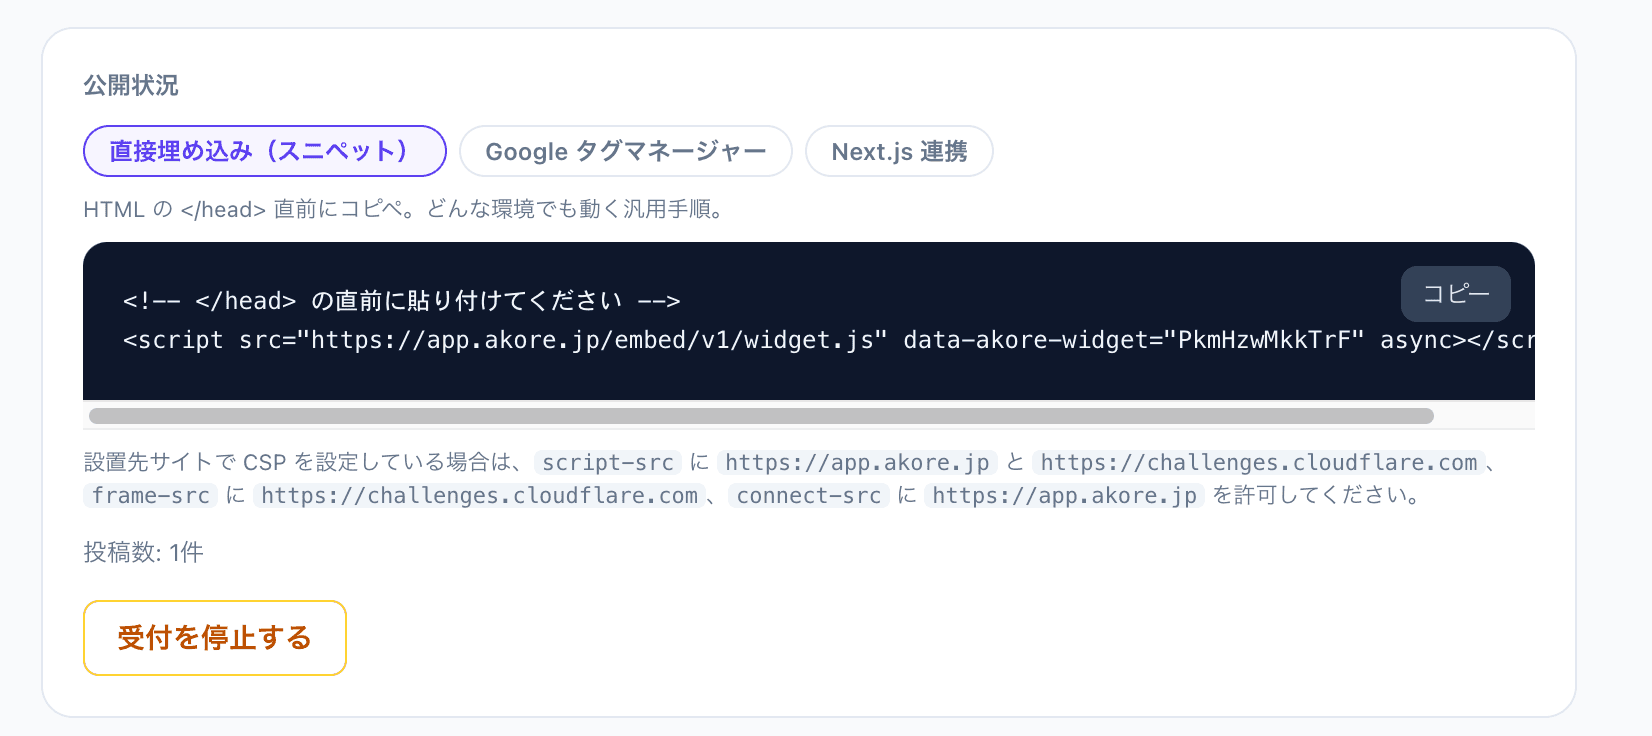Click the 公開状況 heading
Image resolution: width=1652 pixels, height=736 pixels.
131,86
